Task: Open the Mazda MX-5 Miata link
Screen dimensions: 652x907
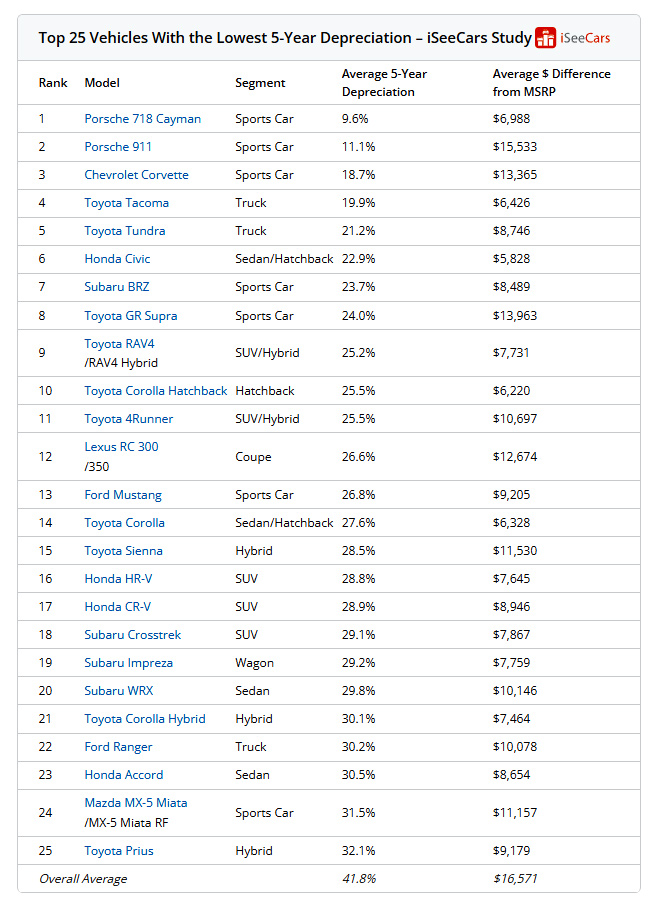Action: coord(135,803)
